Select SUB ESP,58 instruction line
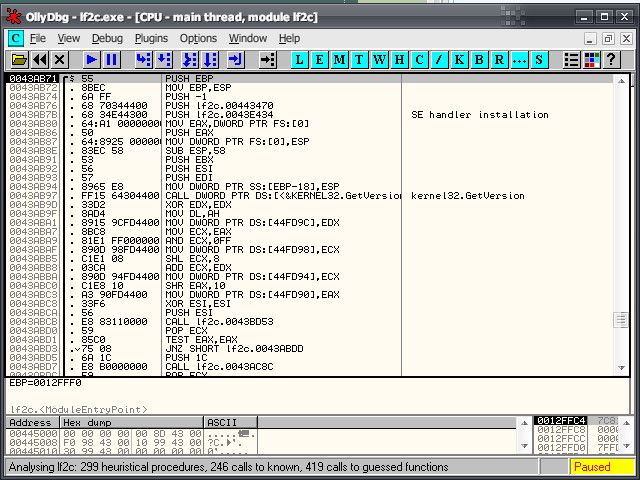Viewport: 640px width, 480px height. pyautogui.click(x=309, y=151)
